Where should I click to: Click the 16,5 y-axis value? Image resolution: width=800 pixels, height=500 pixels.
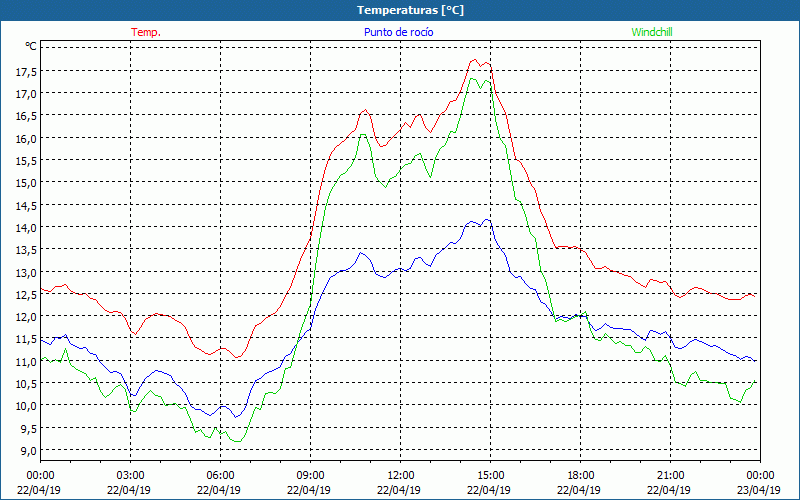[27, 116]
